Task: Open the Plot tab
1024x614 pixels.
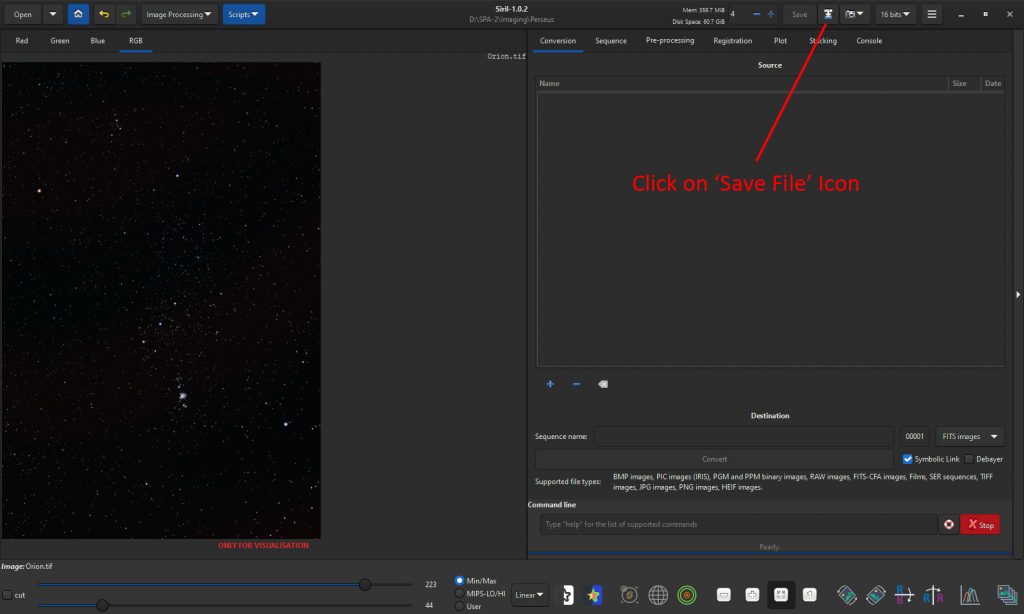Action: (x=780, y=40)
